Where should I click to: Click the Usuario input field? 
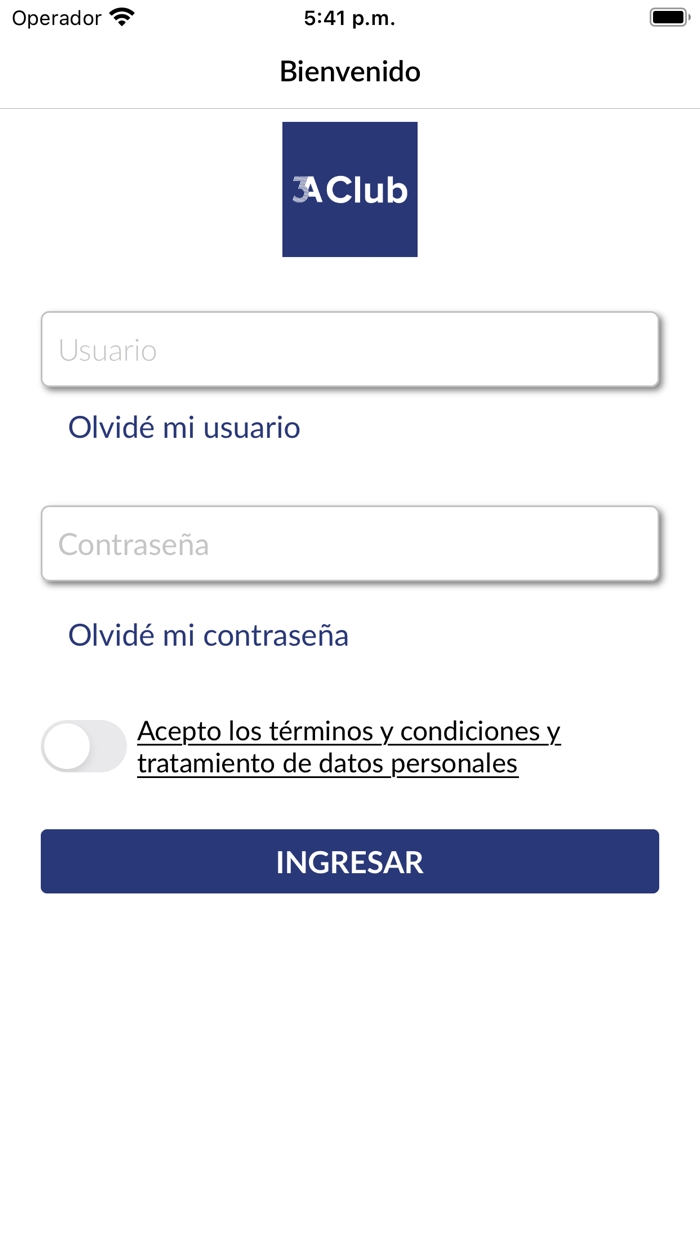(x=349, y=350)
